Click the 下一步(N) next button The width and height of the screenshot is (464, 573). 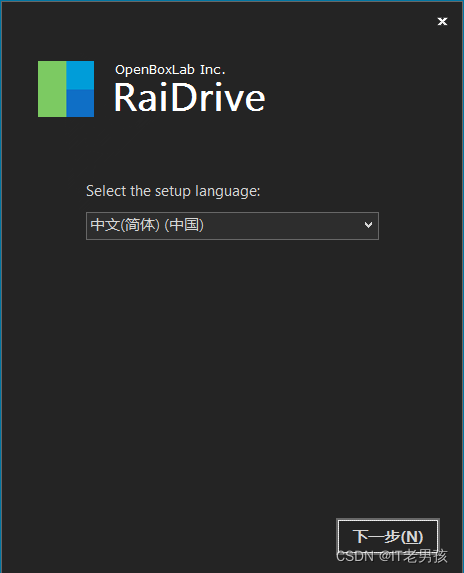tap(388, 537)
